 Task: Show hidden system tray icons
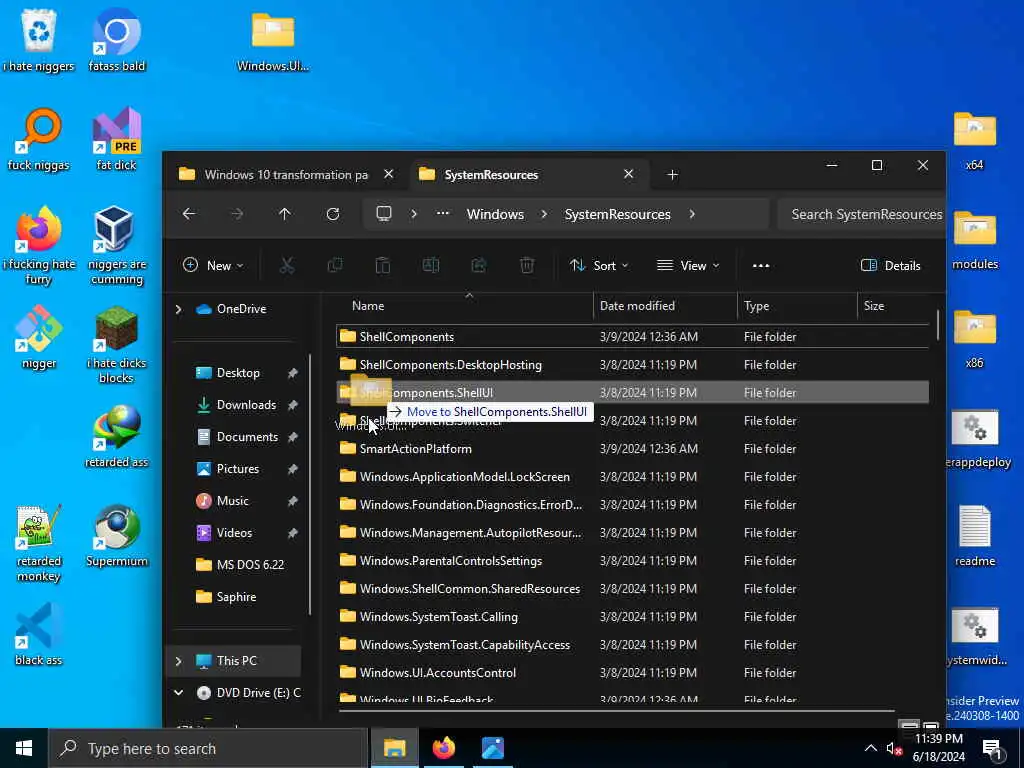[x=871, y=748]
